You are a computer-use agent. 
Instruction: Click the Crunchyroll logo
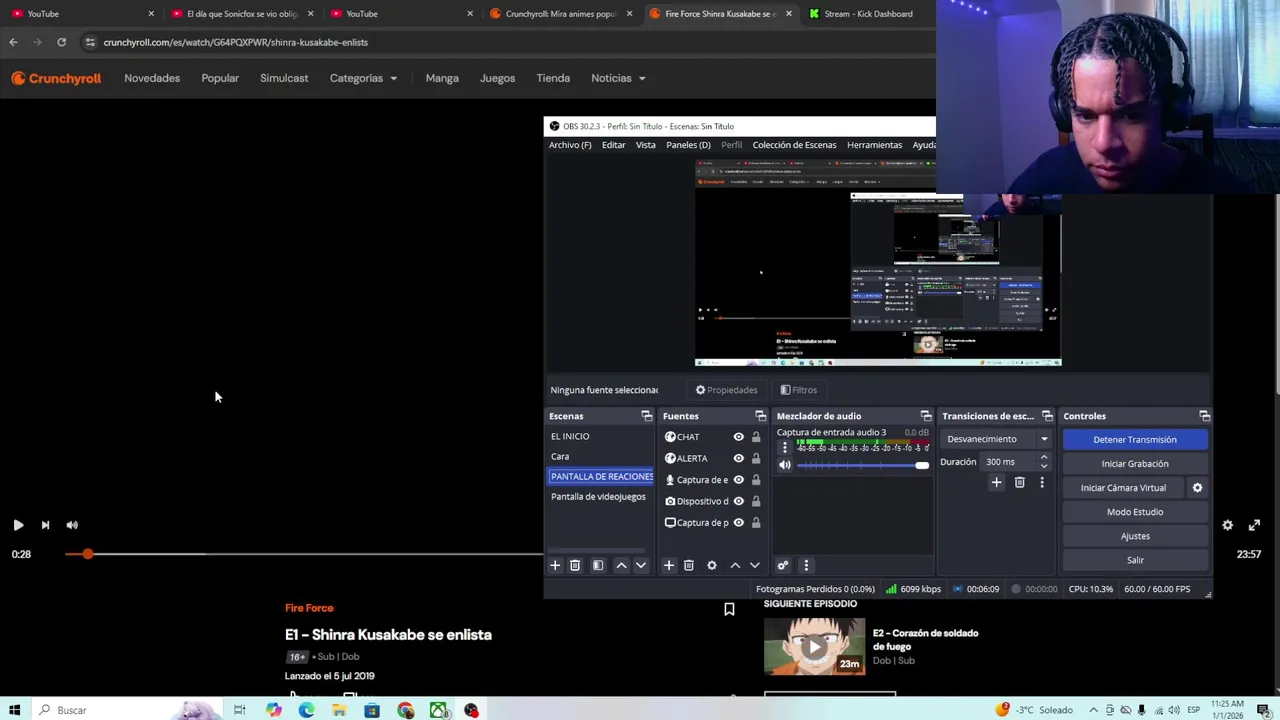(x=56, y=78)
